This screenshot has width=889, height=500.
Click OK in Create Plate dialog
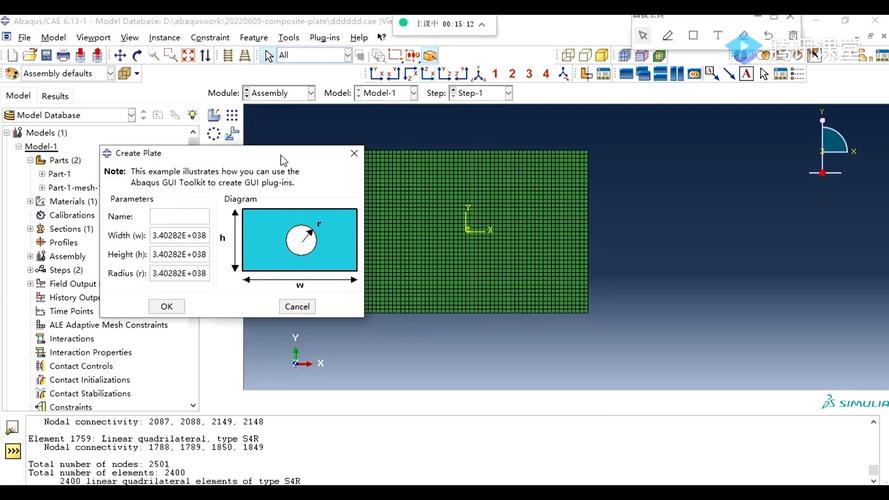(166, 307)
